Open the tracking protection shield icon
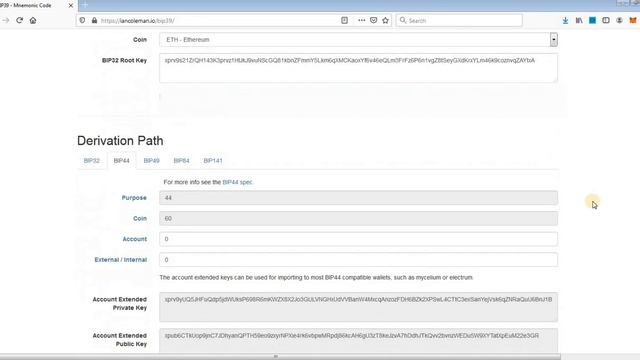Viewport: 640px width, 360px height. (x=82, y=20)
